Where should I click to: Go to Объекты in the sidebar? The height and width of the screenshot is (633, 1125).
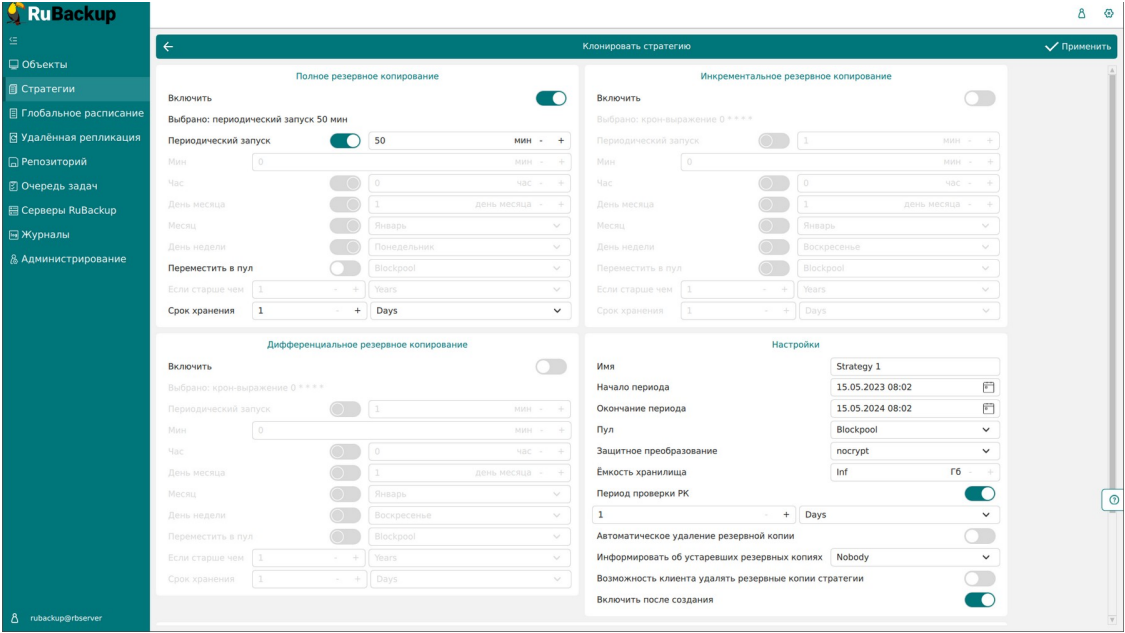[x=44, y=65]
